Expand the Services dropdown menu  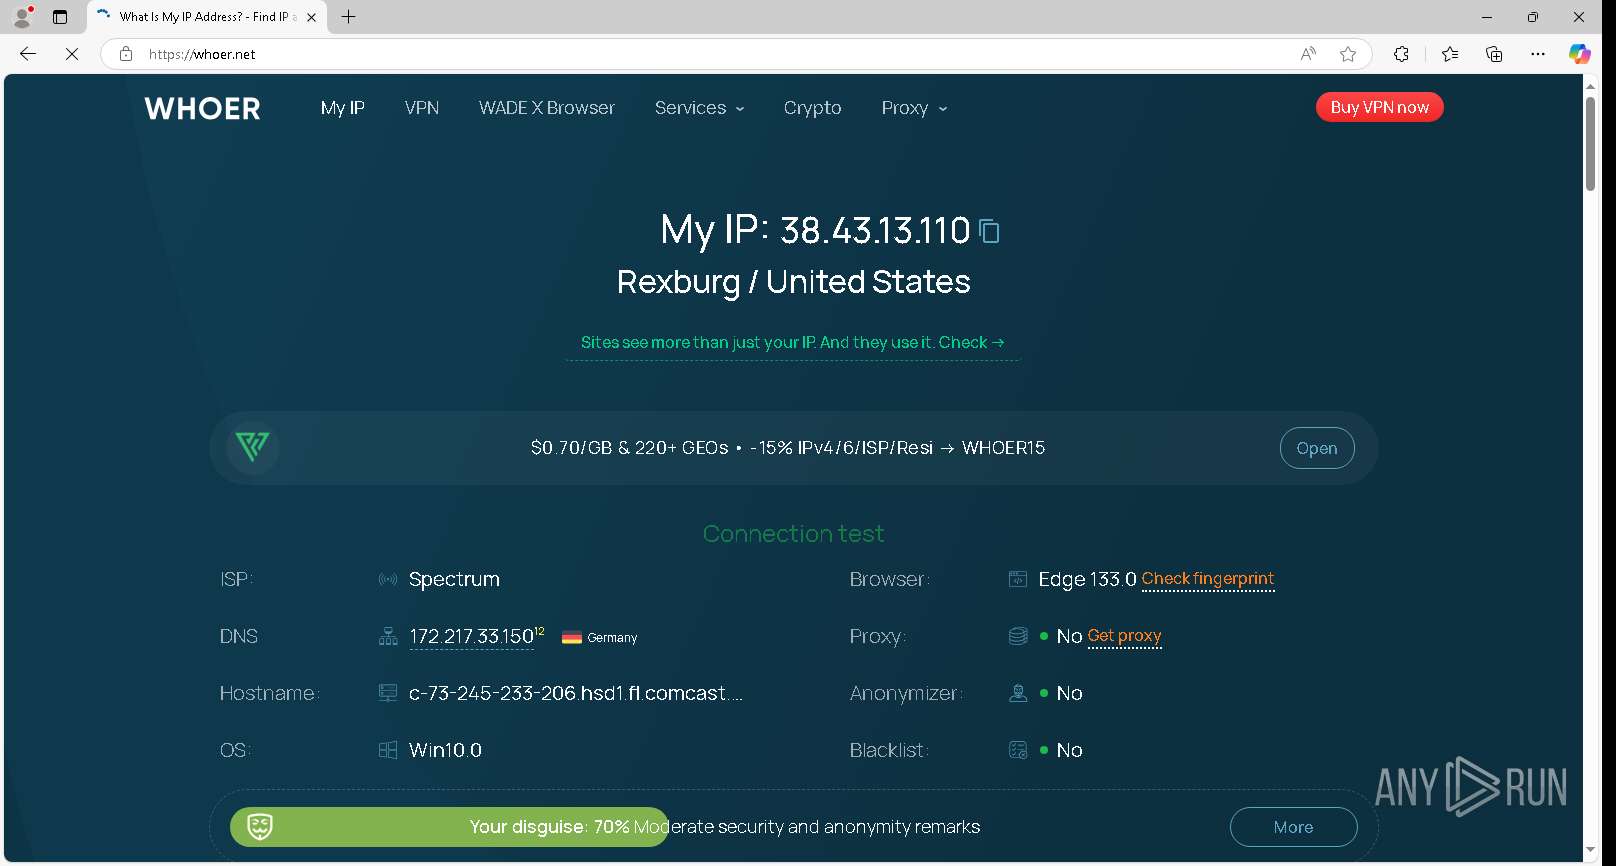[x=699, y=108]
